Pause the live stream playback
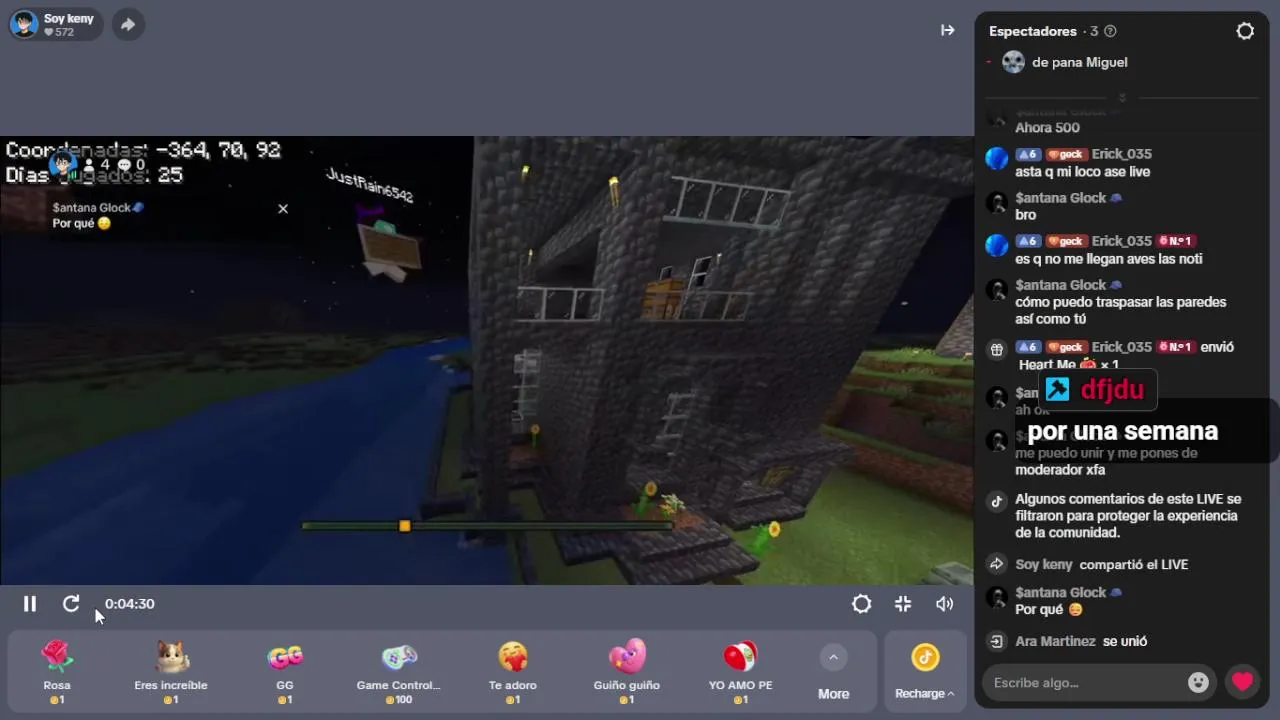 (x=30, y=604)
